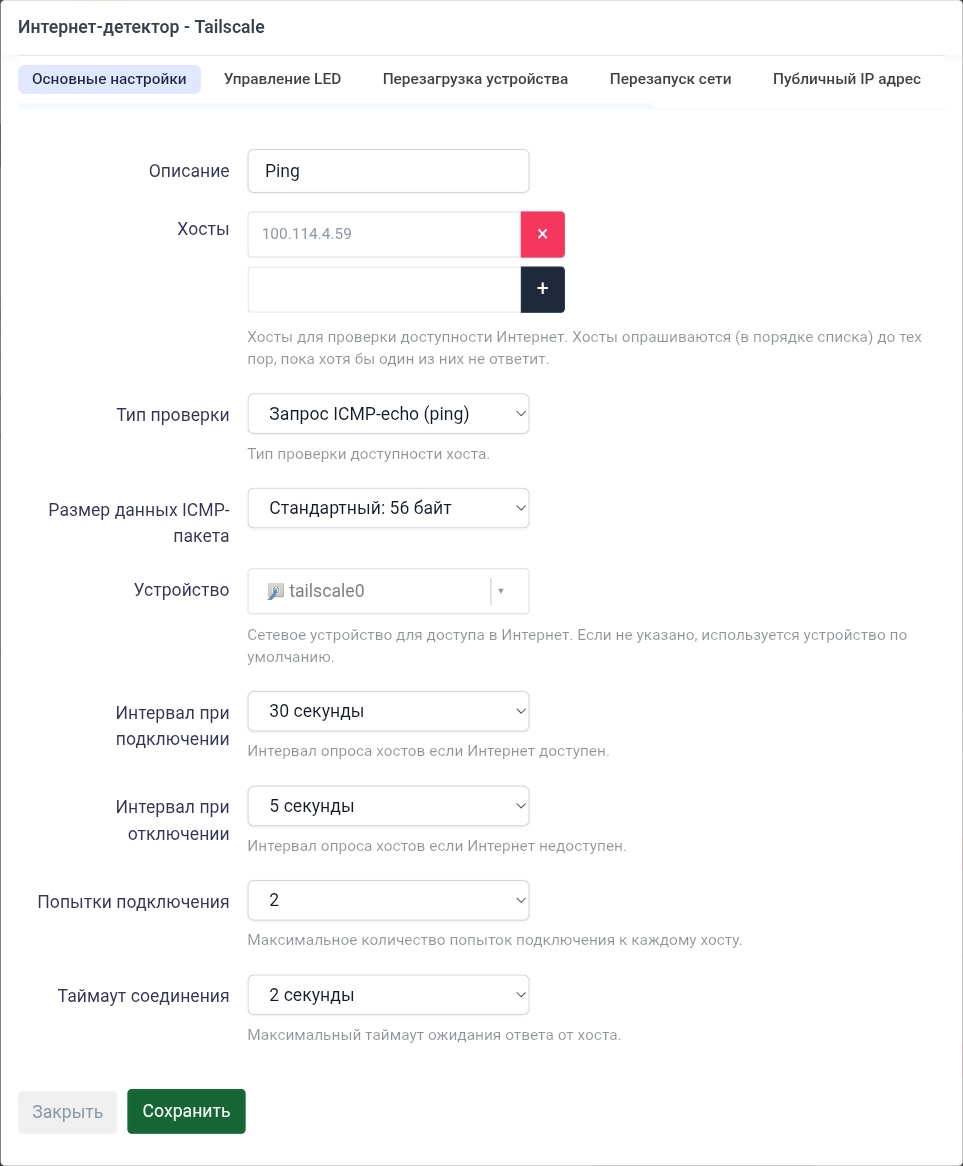Switch to the Управление LED tab
The image size is (963, 1166).
282,78
